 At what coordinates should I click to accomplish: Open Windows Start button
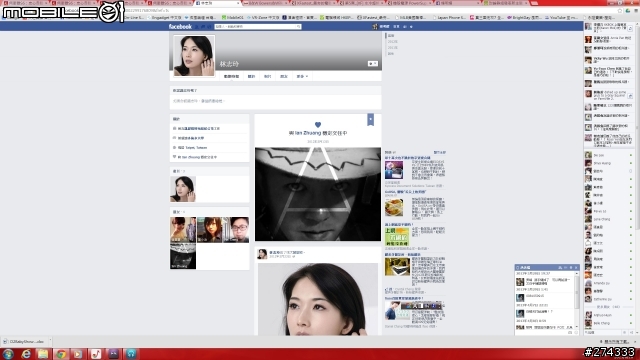coord(8,353)
